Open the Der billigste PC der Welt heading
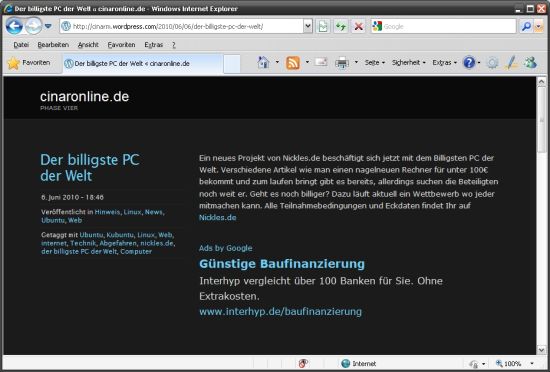This screenshot has height=372, width=550. pyautogui.click(x=90, y=168)
